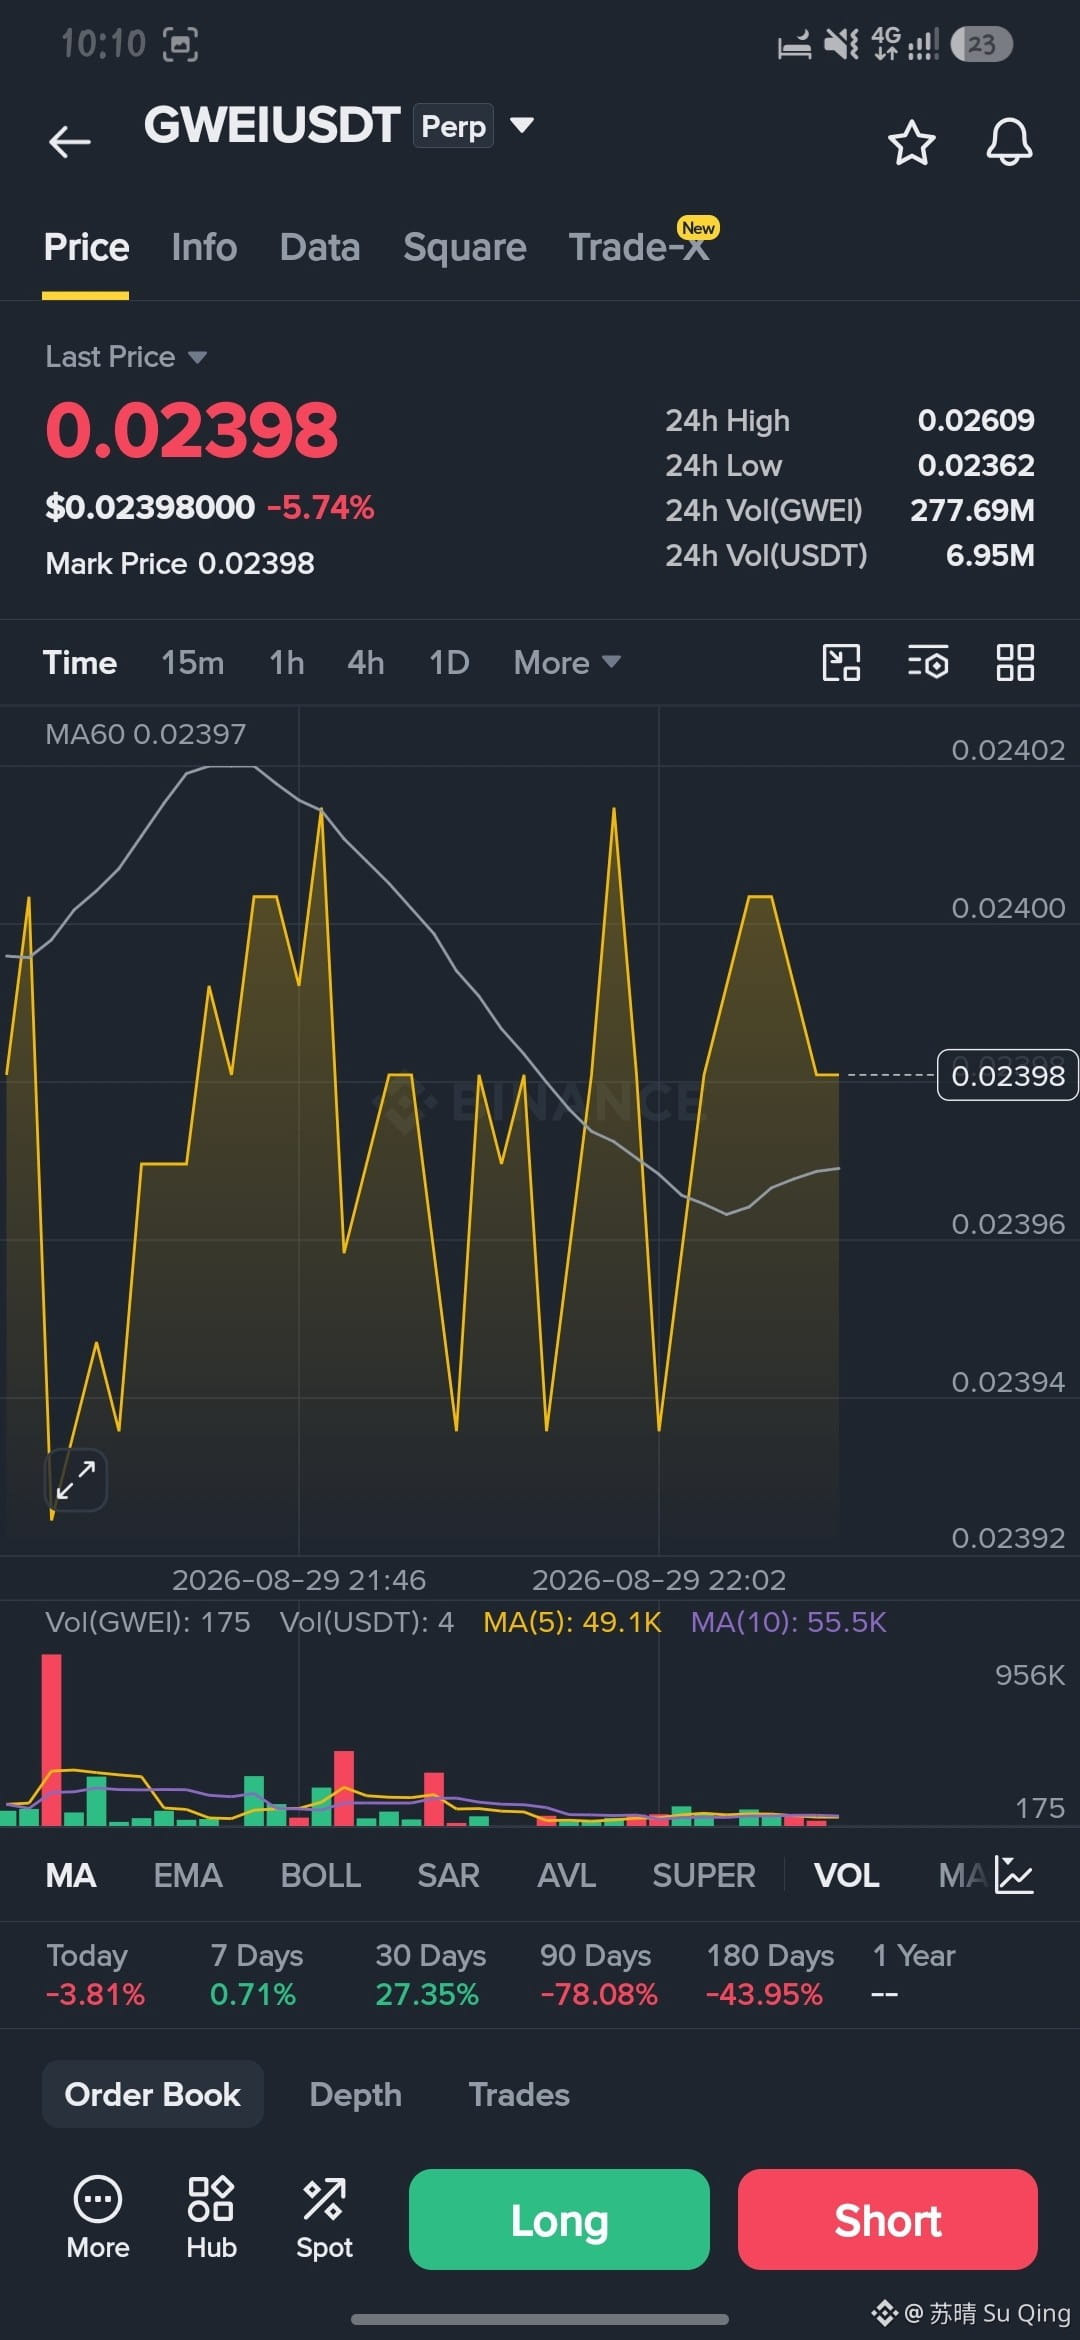Tap the MA(10): 55.5K volume label
This screenshot has width=1080, height=2340.
pos(788,1622)
